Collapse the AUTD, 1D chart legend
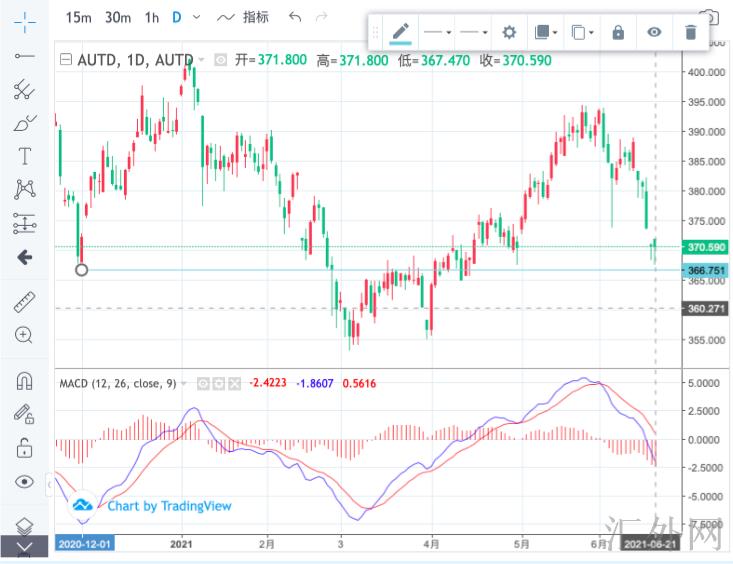733x564 pixels. (66, 60)
